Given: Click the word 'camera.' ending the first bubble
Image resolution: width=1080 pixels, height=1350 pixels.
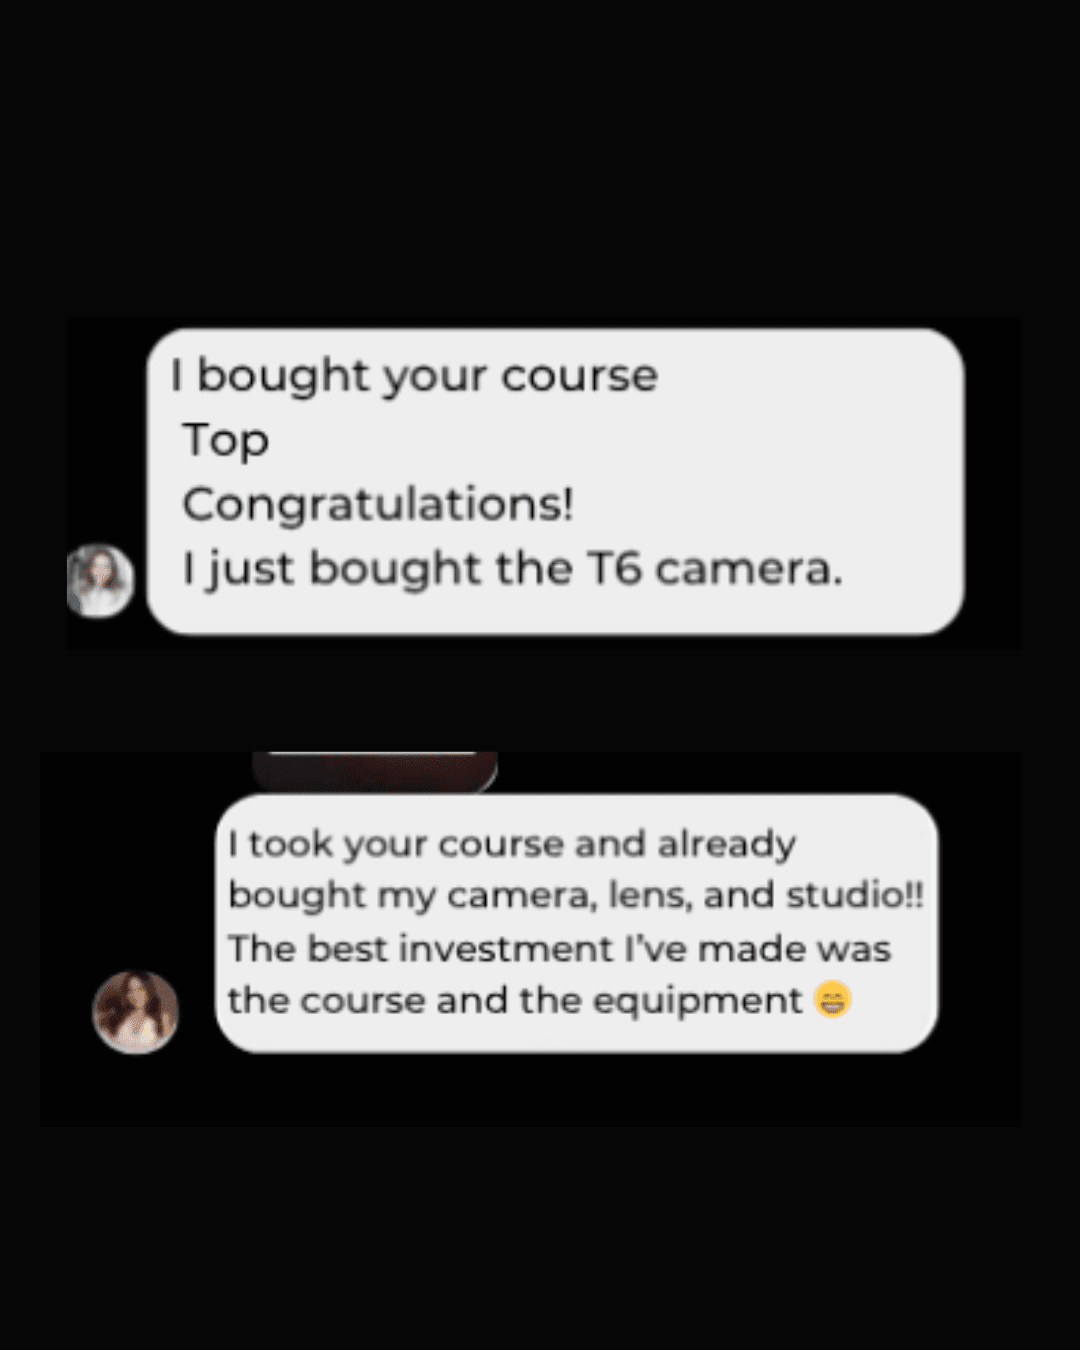Looking at the screenshot, I should coord(749,569).
